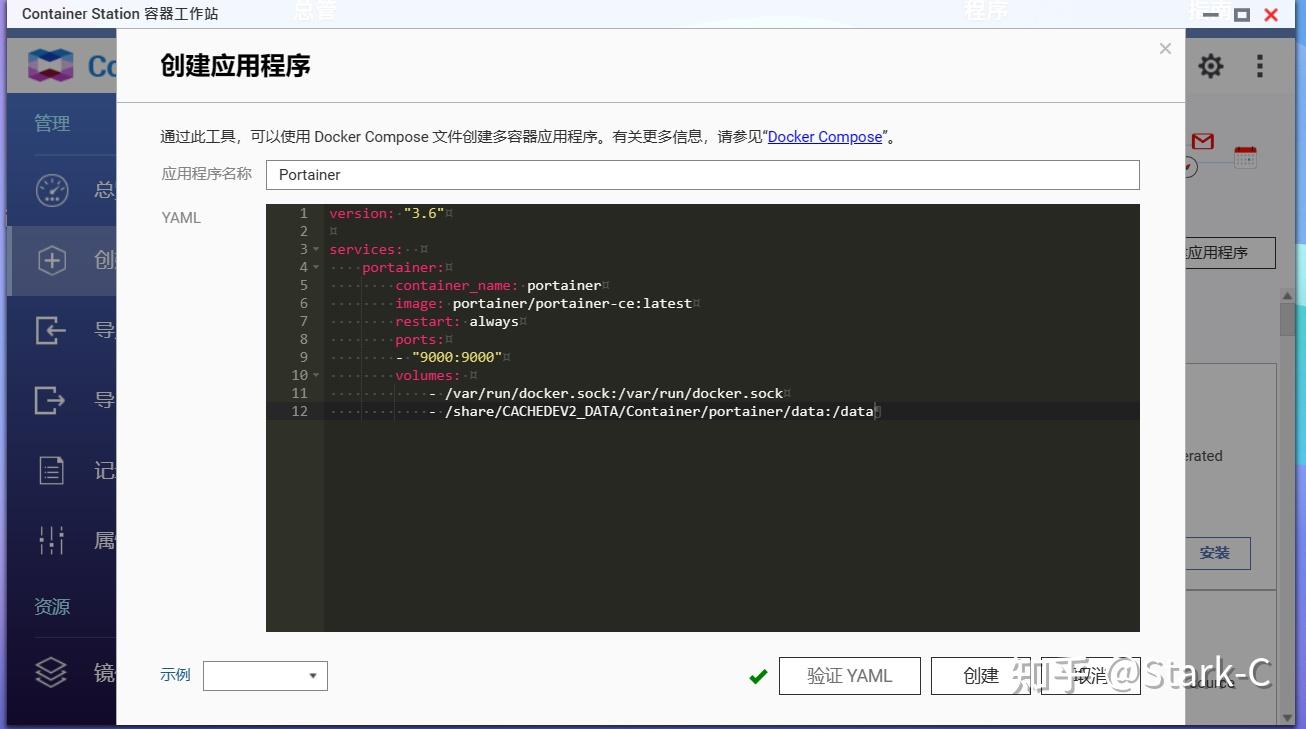1306x729 pixels.
Task: Open the 镜像 images icon under 资源
Action: tap(51, 672)
